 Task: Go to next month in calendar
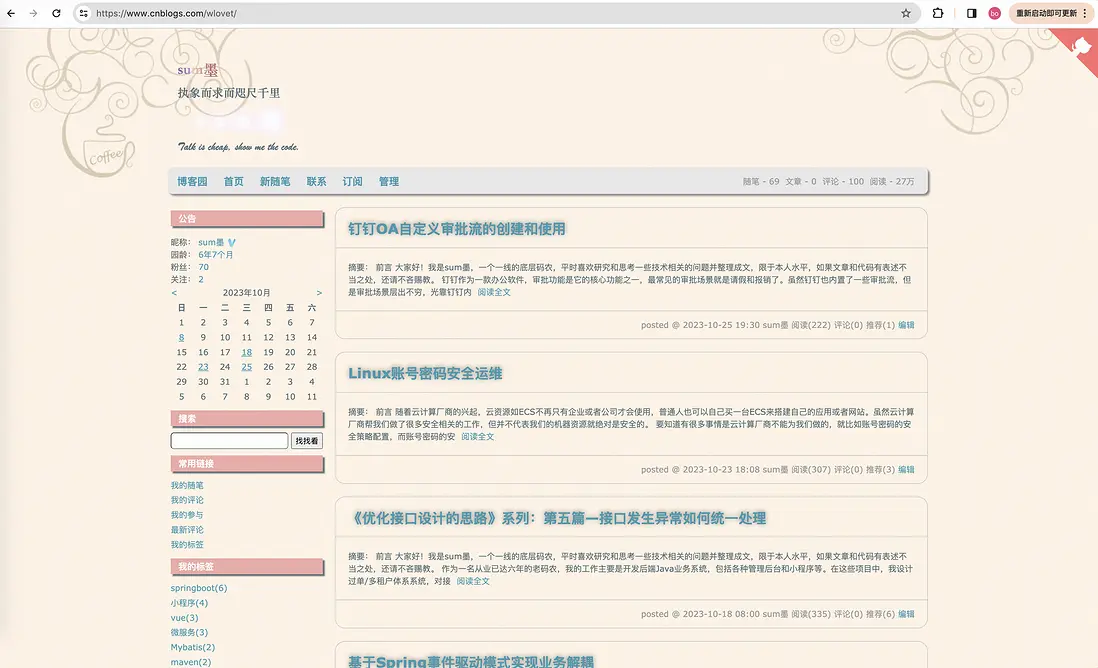(319, 293)
